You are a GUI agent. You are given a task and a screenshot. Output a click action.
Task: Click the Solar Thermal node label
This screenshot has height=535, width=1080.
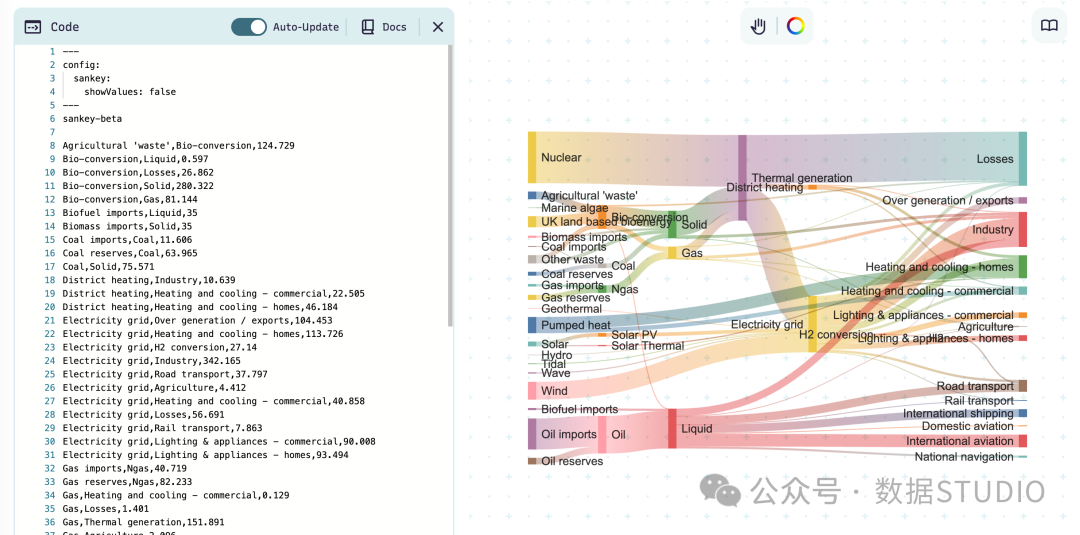click(647, 346)
